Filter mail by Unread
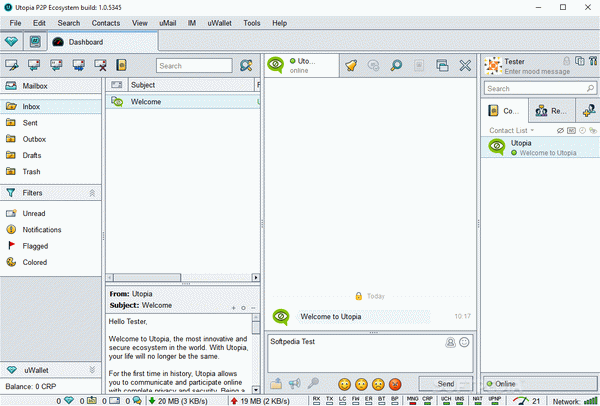Viewport: 600px width, 406px height. tap(51, 213)
